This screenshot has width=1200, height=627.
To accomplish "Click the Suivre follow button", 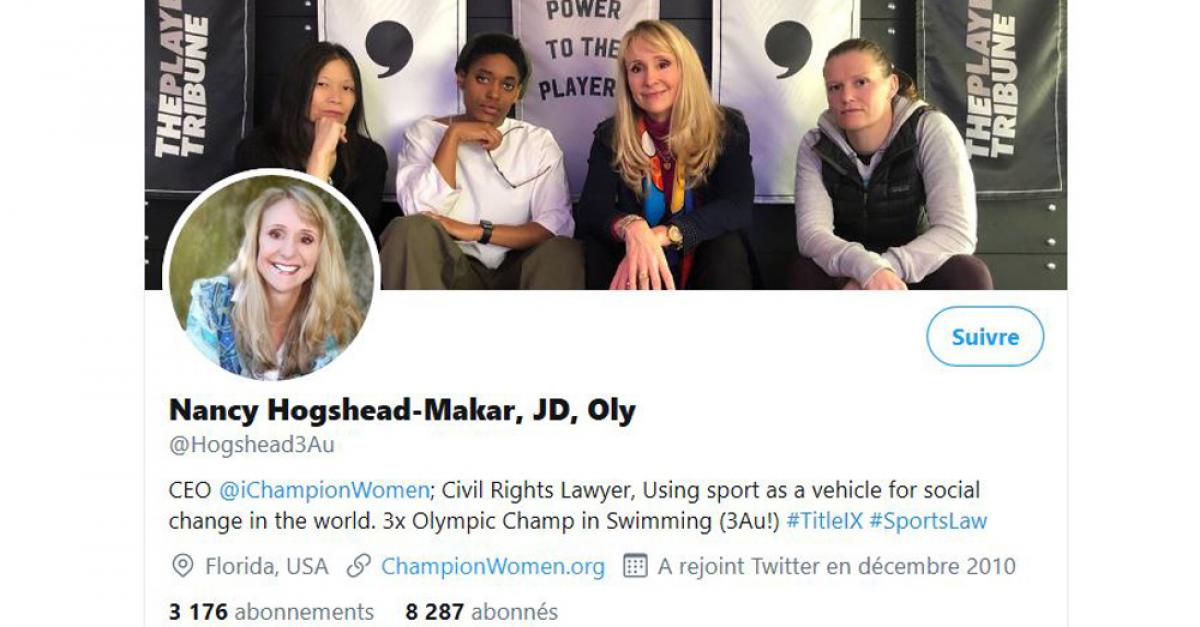I will pos(985,337).
